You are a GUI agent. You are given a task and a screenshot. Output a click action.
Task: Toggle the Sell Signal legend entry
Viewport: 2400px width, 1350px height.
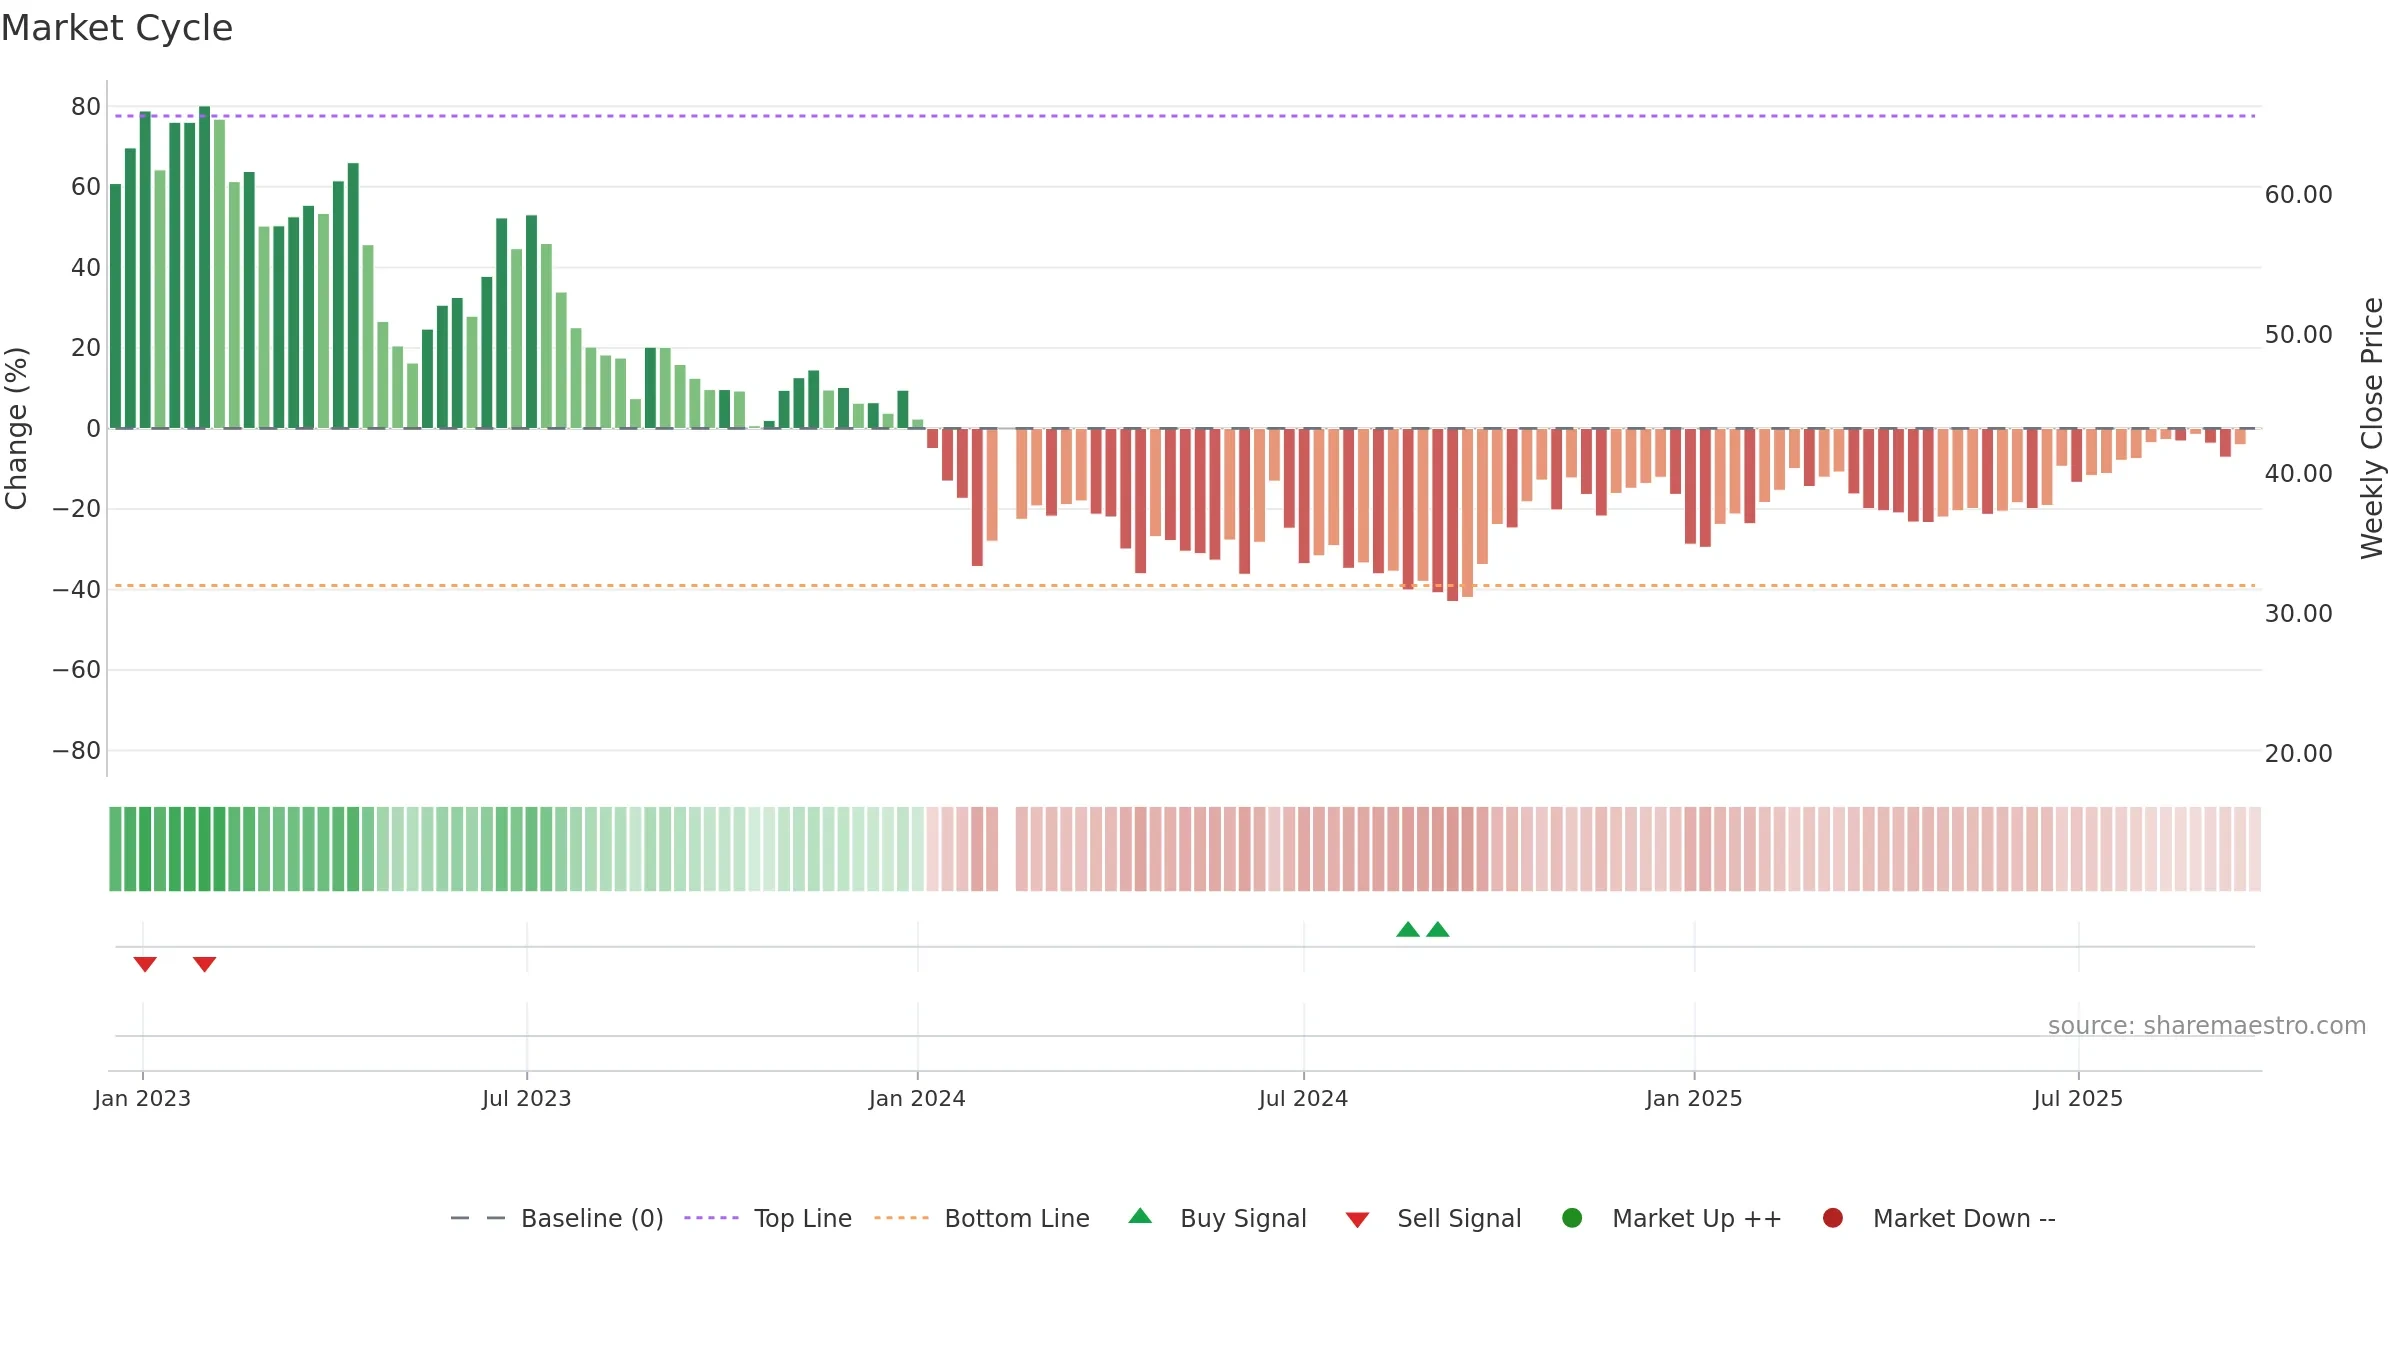tap(1433, 1218)
